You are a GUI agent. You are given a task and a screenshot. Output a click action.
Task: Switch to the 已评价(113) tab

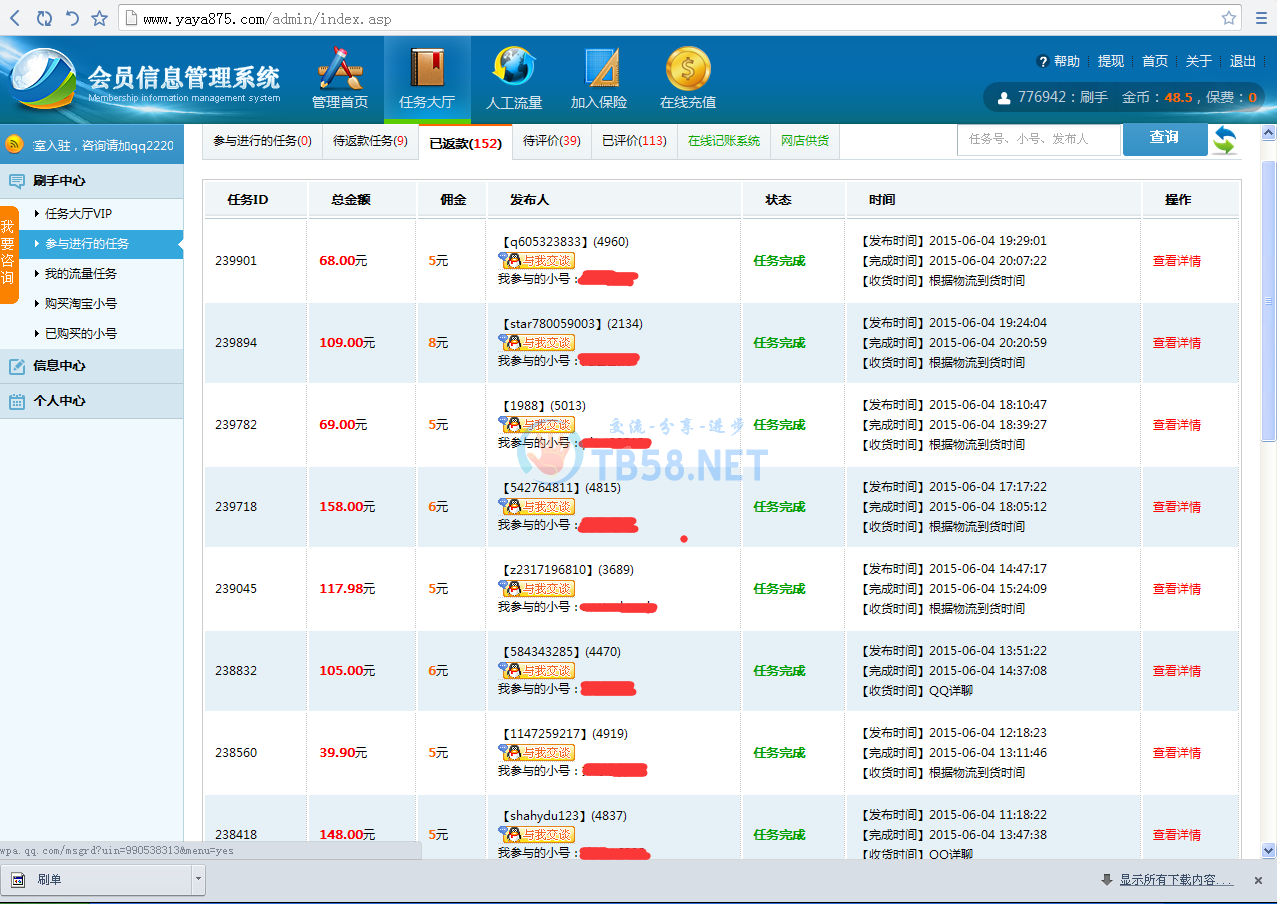(634, 142)
